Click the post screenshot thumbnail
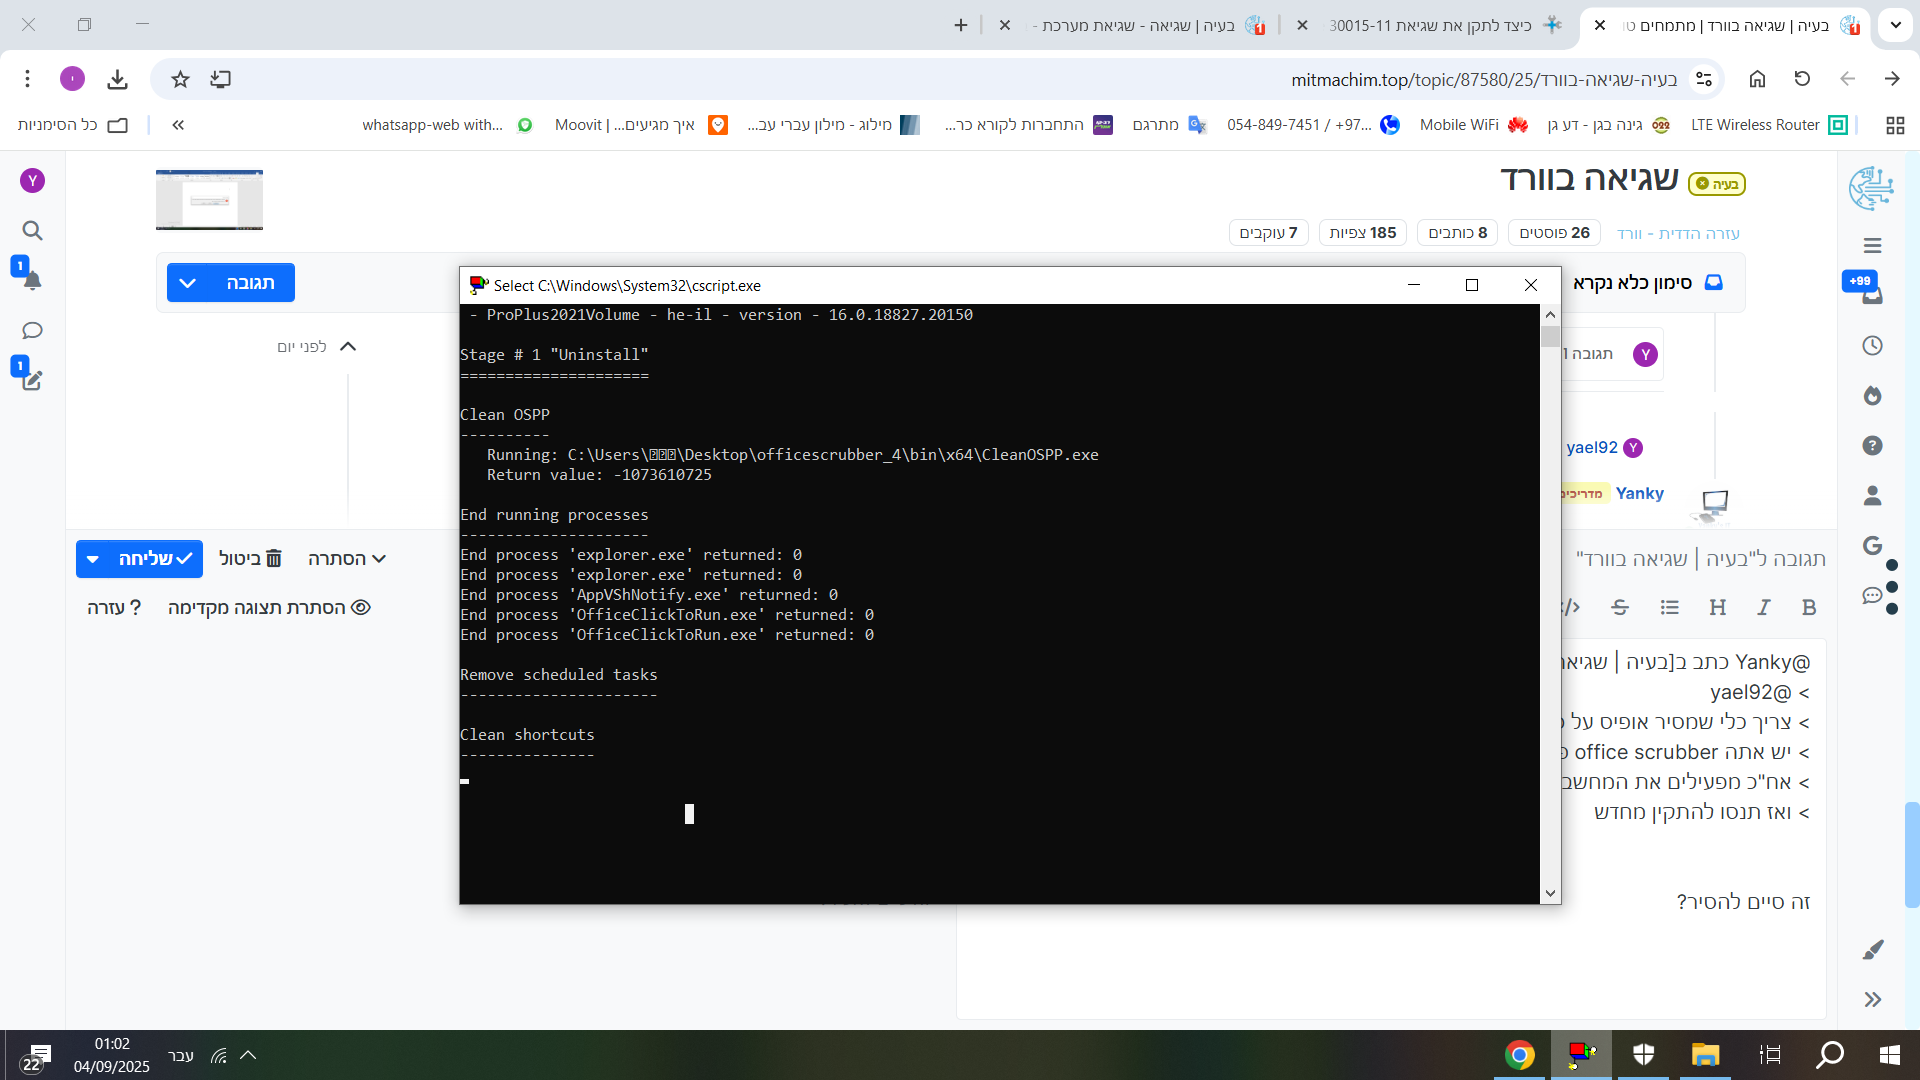The width and height of the screenshot is (1920, 1080). pos(209,200)
